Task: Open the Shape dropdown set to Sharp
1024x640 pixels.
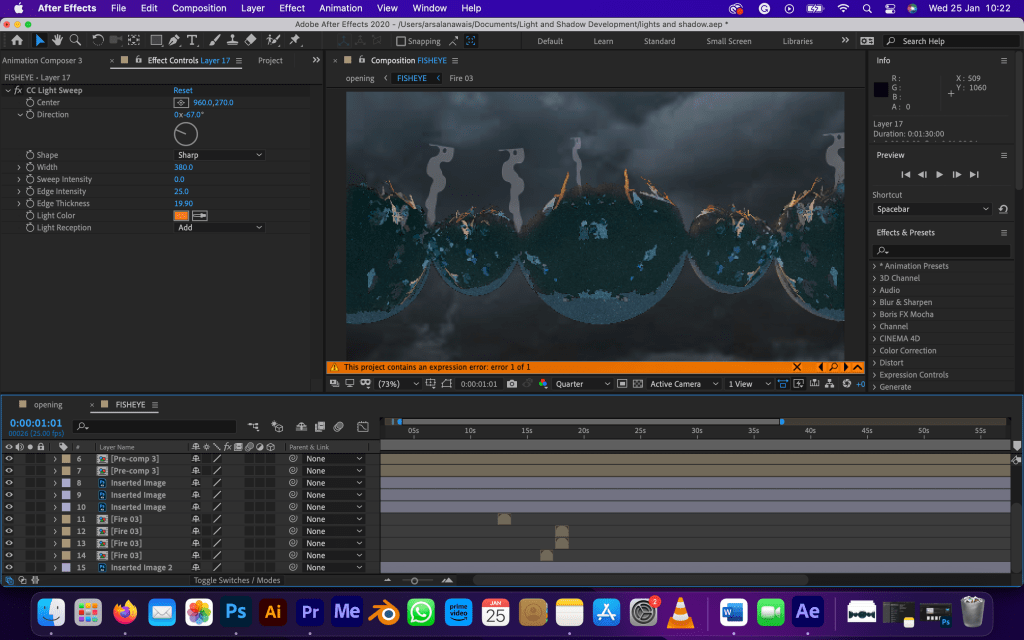Action: click(218, 155)
